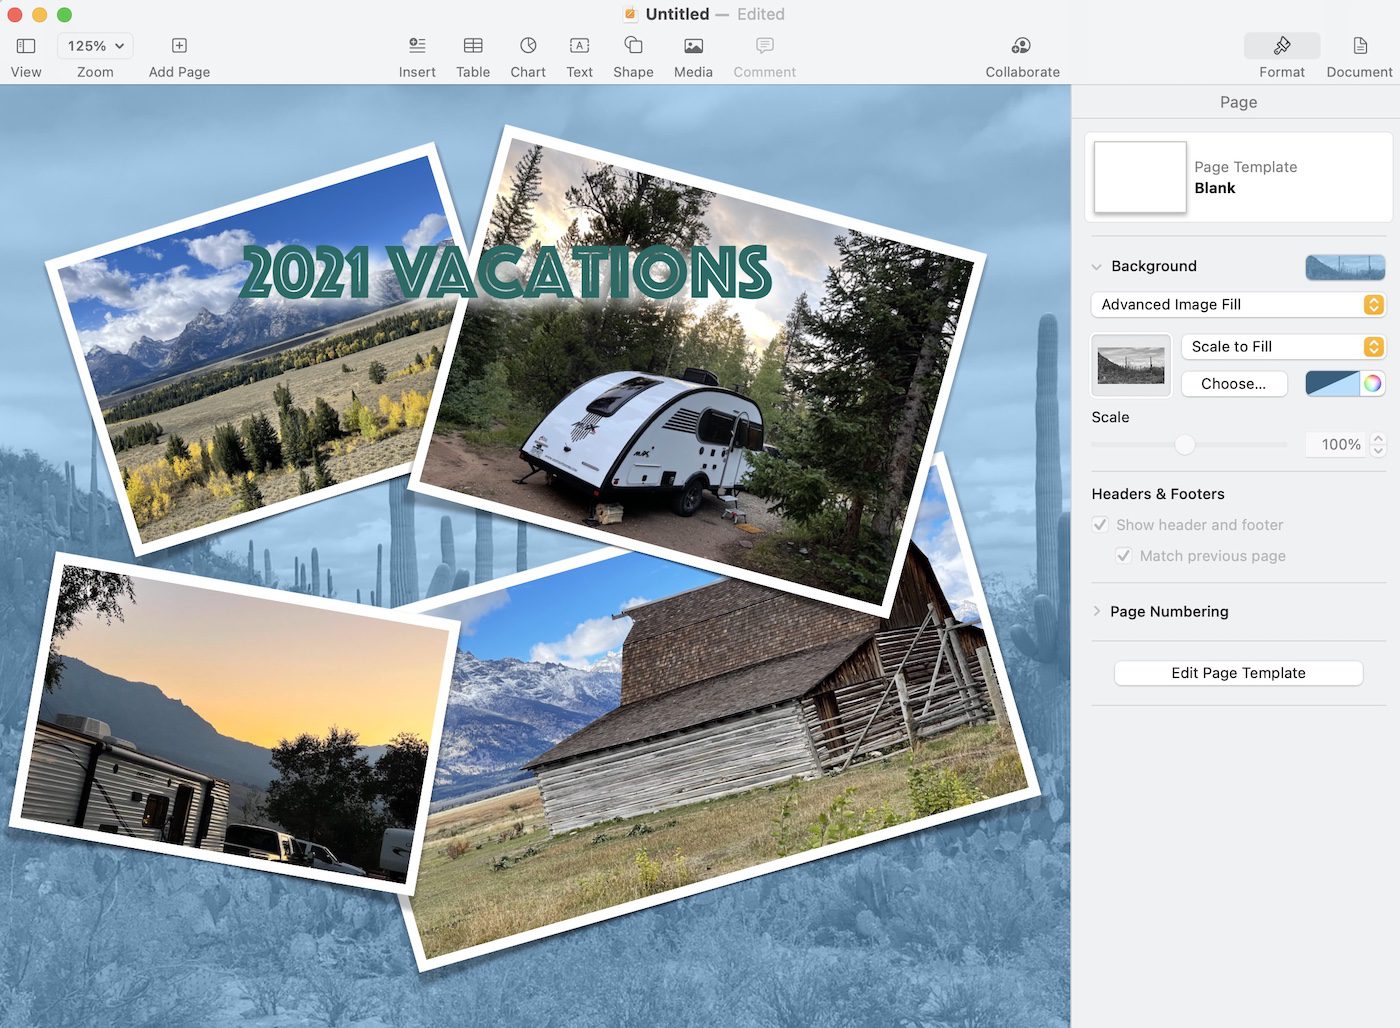Viewport: 1400px width, 1028px height.
Task: Click the Edit Page Template button
Action: pyautogui.click(x=1238, y=673)
